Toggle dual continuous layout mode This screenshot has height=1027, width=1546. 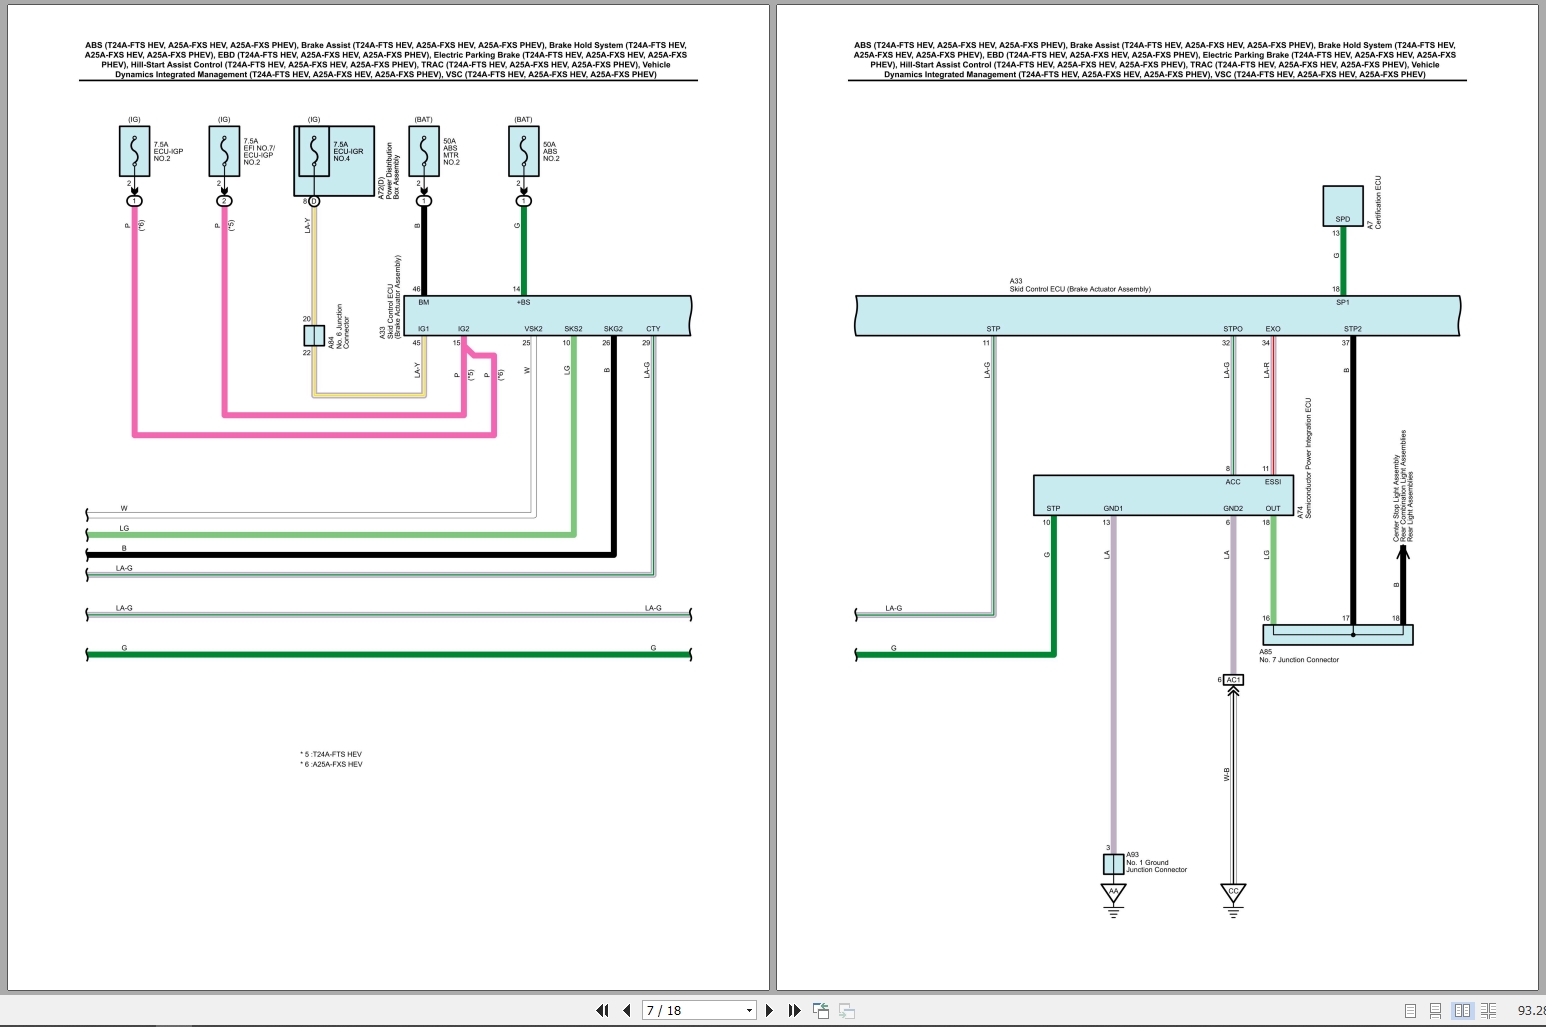pyautogui.click(x=1489, y=1011)
